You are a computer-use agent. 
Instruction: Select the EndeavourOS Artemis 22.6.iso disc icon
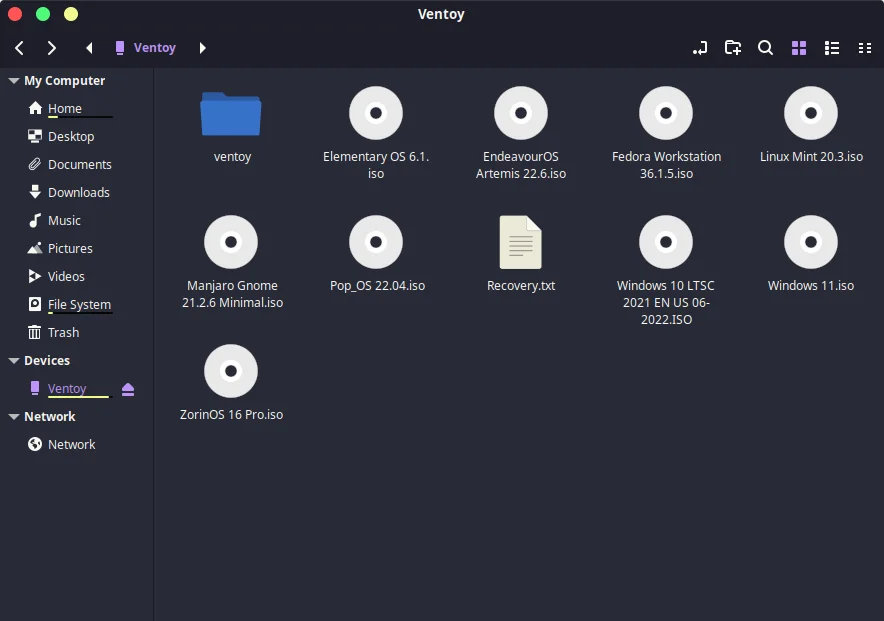[521, 113]
